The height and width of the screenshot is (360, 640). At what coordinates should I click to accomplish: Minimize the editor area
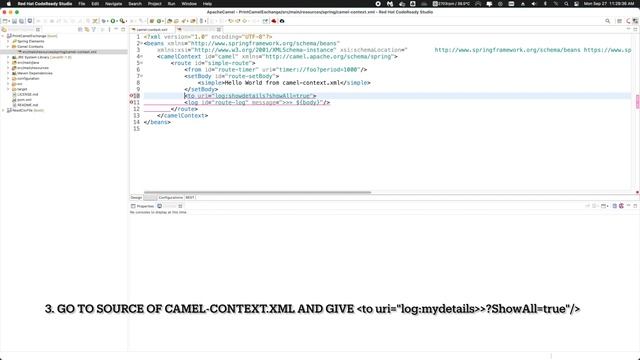pos(628,29)
